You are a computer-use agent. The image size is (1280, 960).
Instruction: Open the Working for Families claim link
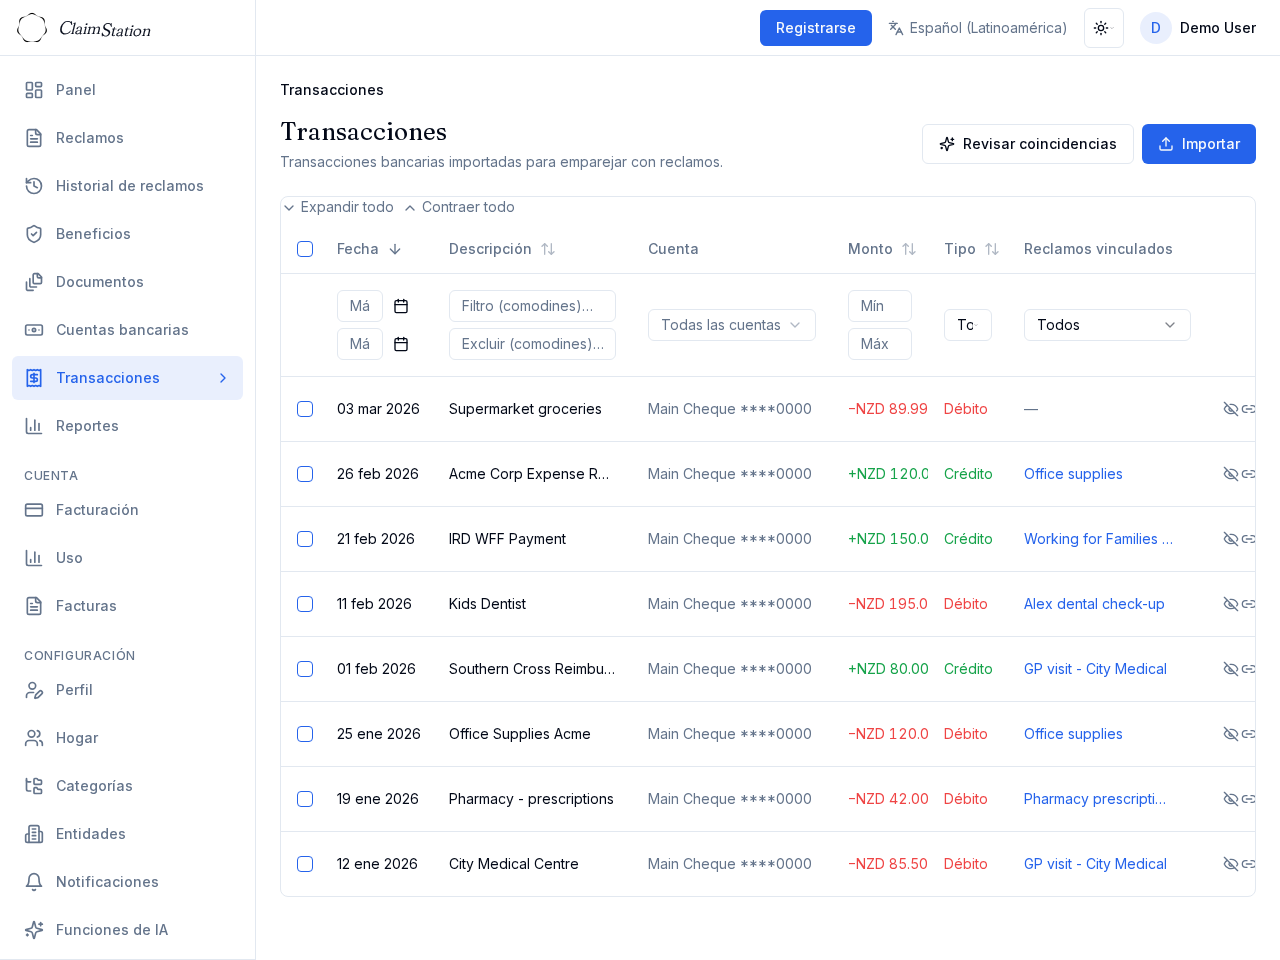[1097, 539]
